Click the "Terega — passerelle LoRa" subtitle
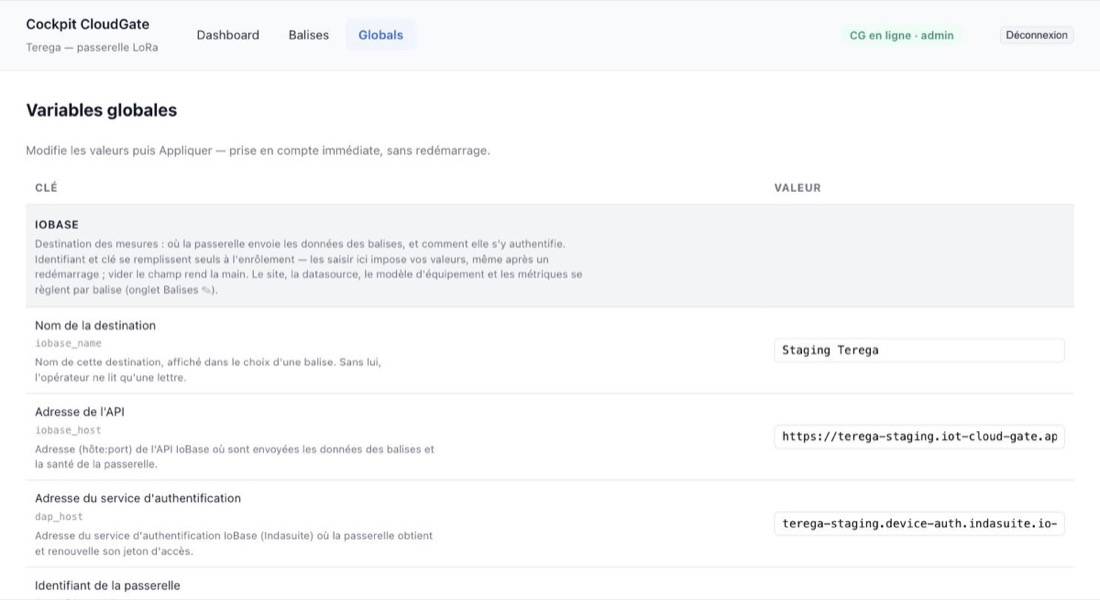 (92, 48)
